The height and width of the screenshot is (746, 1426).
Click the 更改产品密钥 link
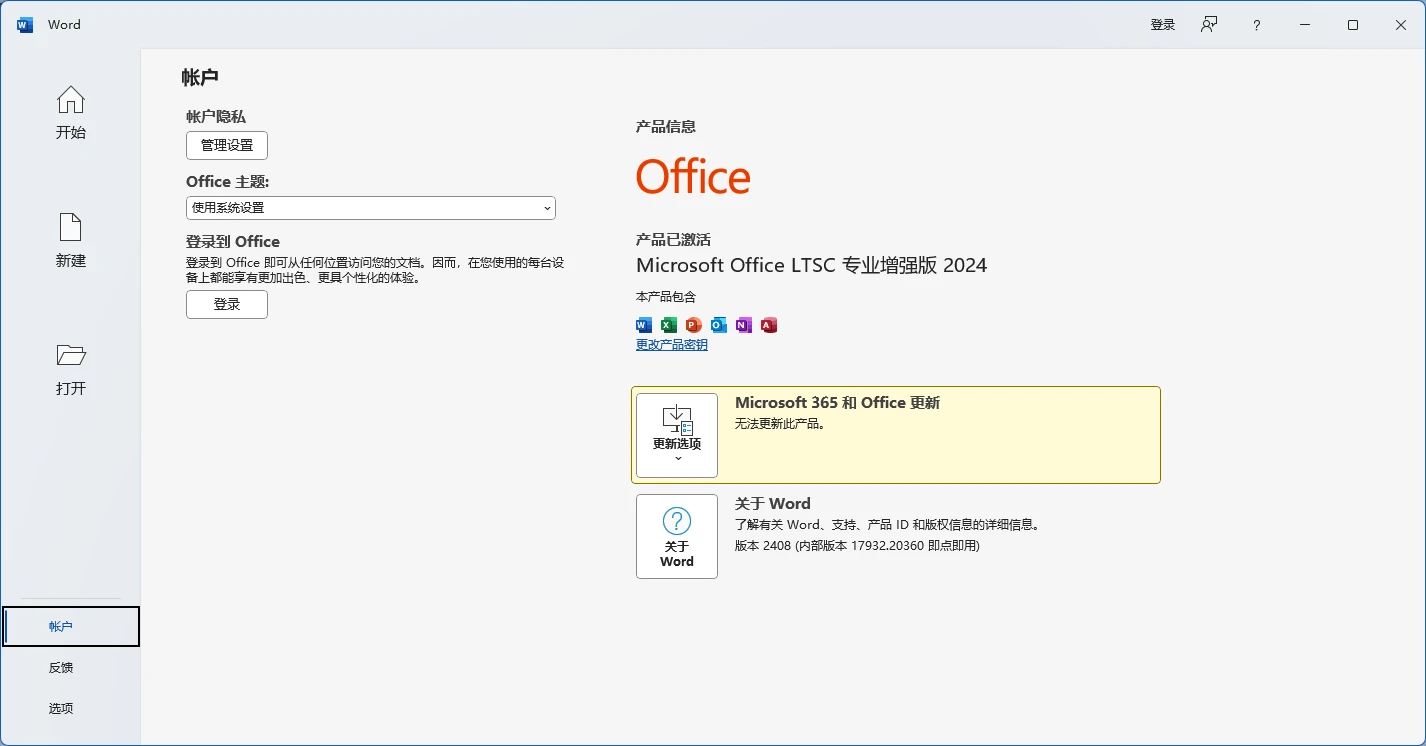coord(672,345)
